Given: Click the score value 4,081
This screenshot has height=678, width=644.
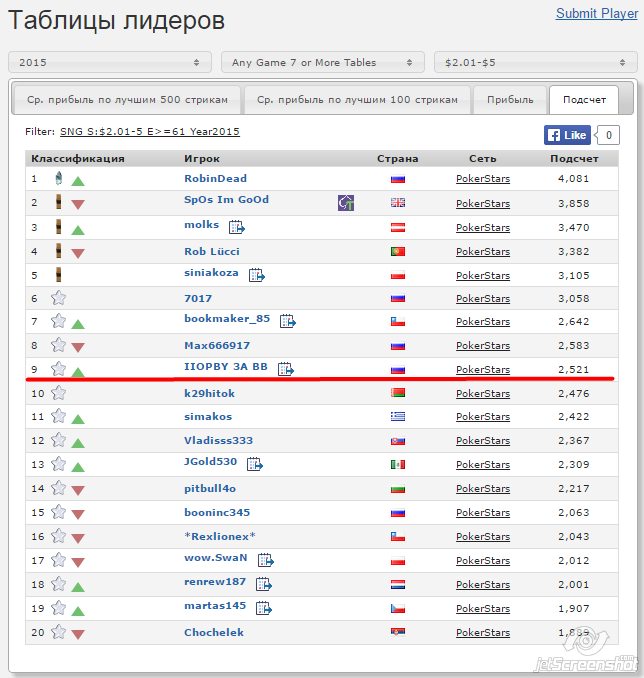Looking at the screenshot, I should click(x=574, y=178).
